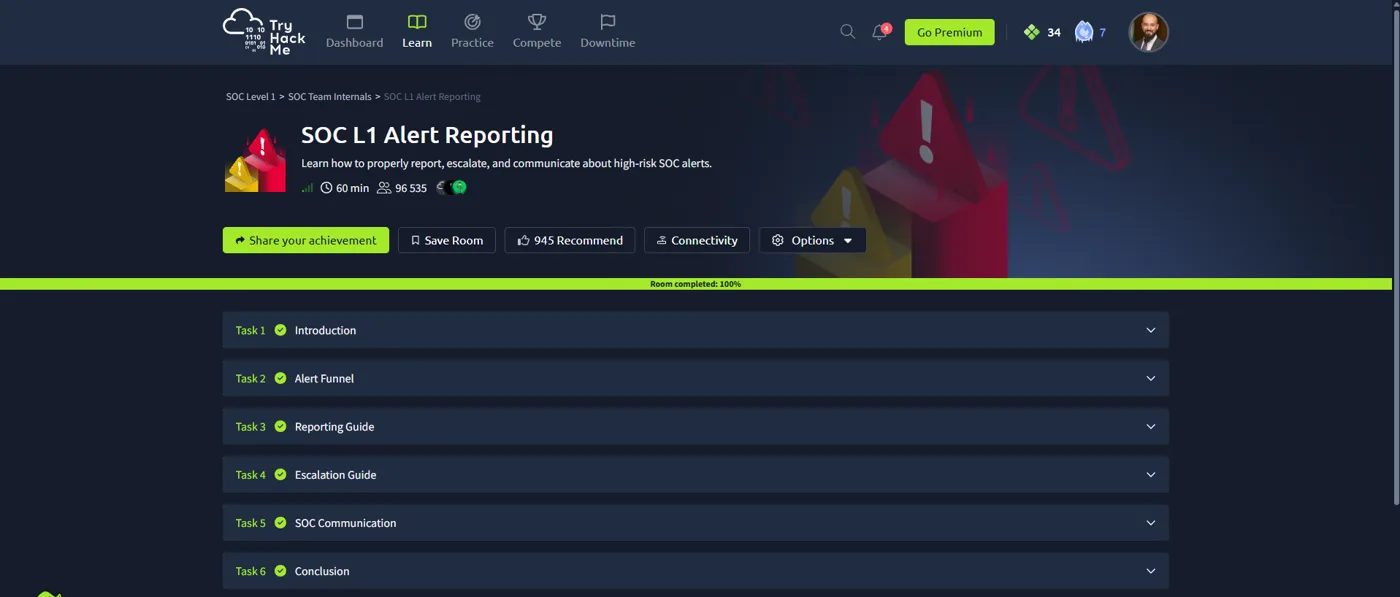Click the TryHackMe logo
1400x597 pixels.
pos(264,32)
